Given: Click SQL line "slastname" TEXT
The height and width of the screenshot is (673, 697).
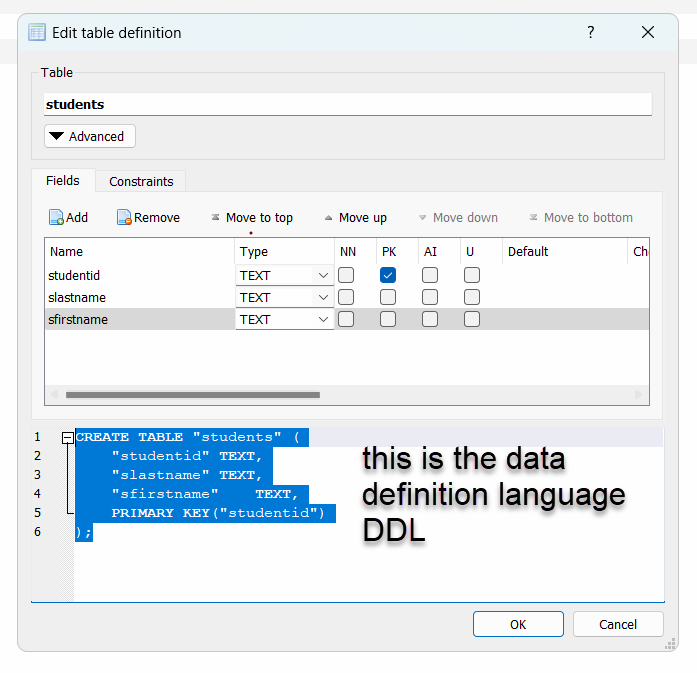Looking at the screenshot, I should (187, 475).
